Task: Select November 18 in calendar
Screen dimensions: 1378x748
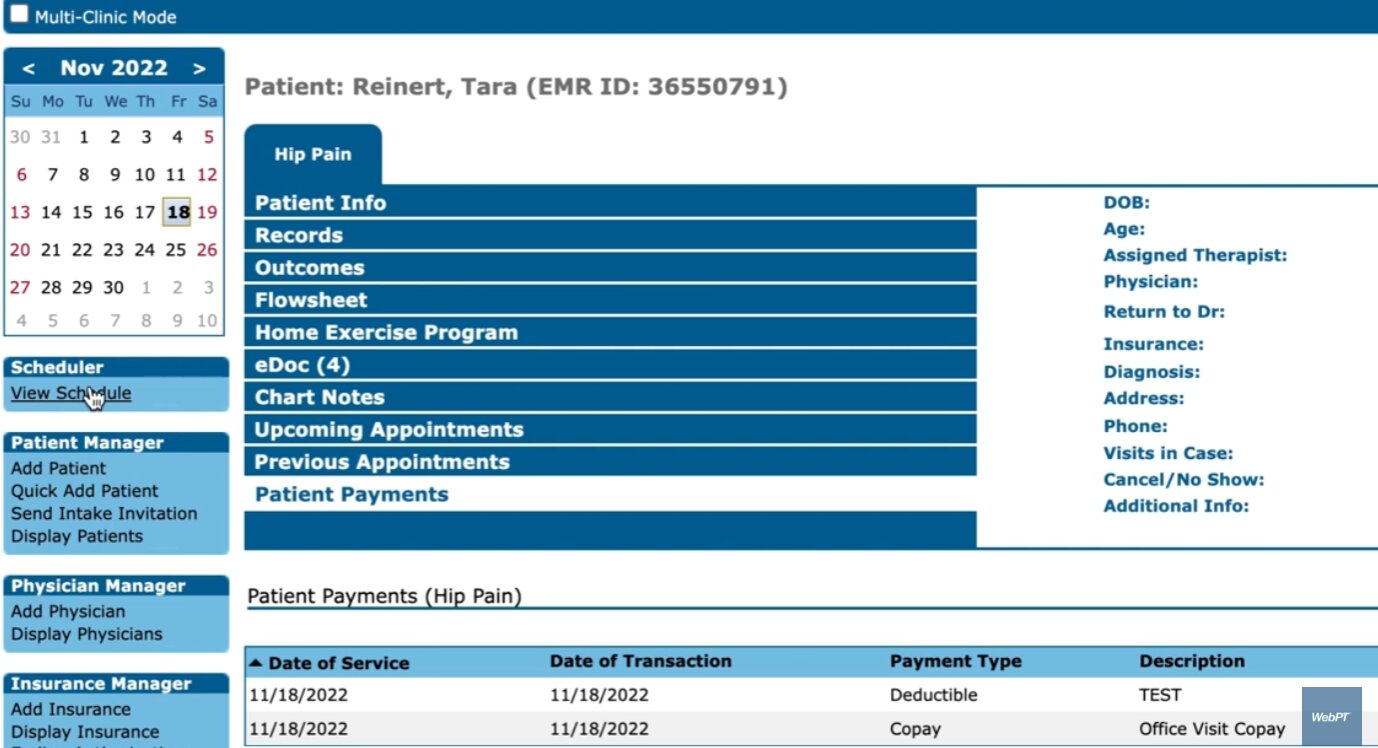Action: click(178, 212)
